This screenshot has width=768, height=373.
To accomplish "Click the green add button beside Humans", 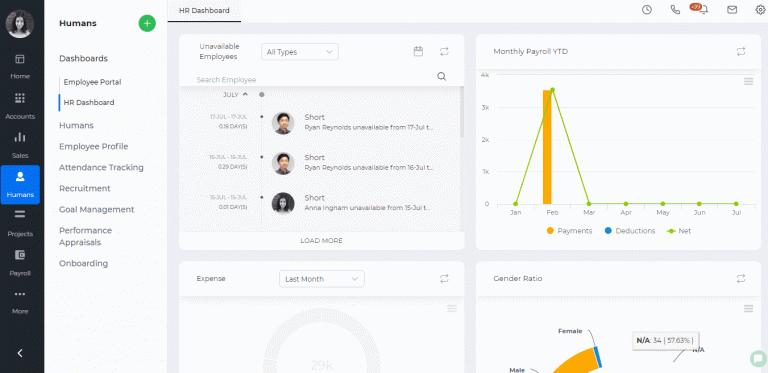I will (147, 23).
